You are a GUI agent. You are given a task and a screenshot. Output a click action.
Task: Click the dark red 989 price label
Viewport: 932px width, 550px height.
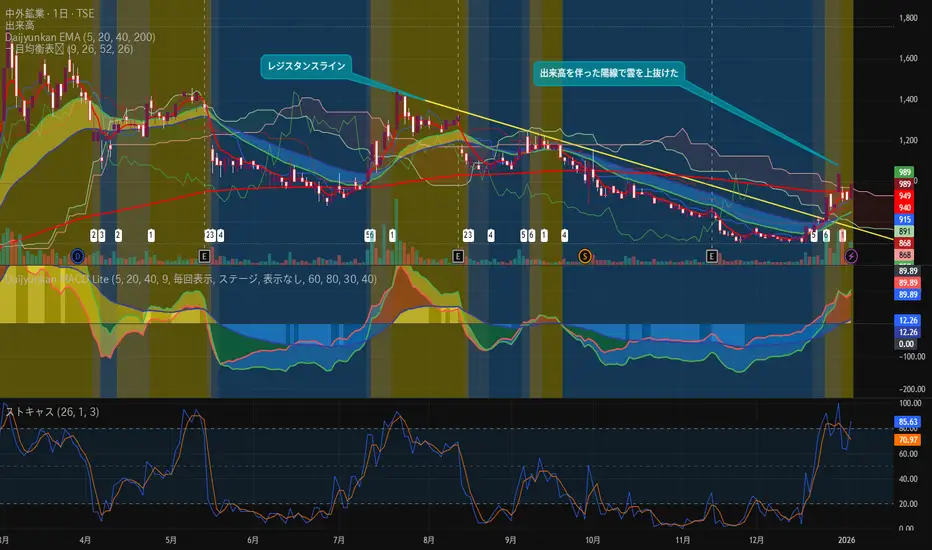(905, 184)
